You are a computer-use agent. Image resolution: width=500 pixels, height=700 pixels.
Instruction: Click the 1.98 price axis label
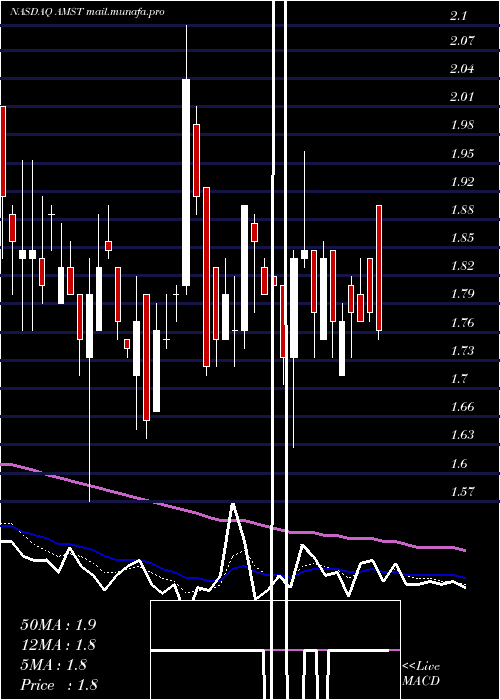(462, 125)
